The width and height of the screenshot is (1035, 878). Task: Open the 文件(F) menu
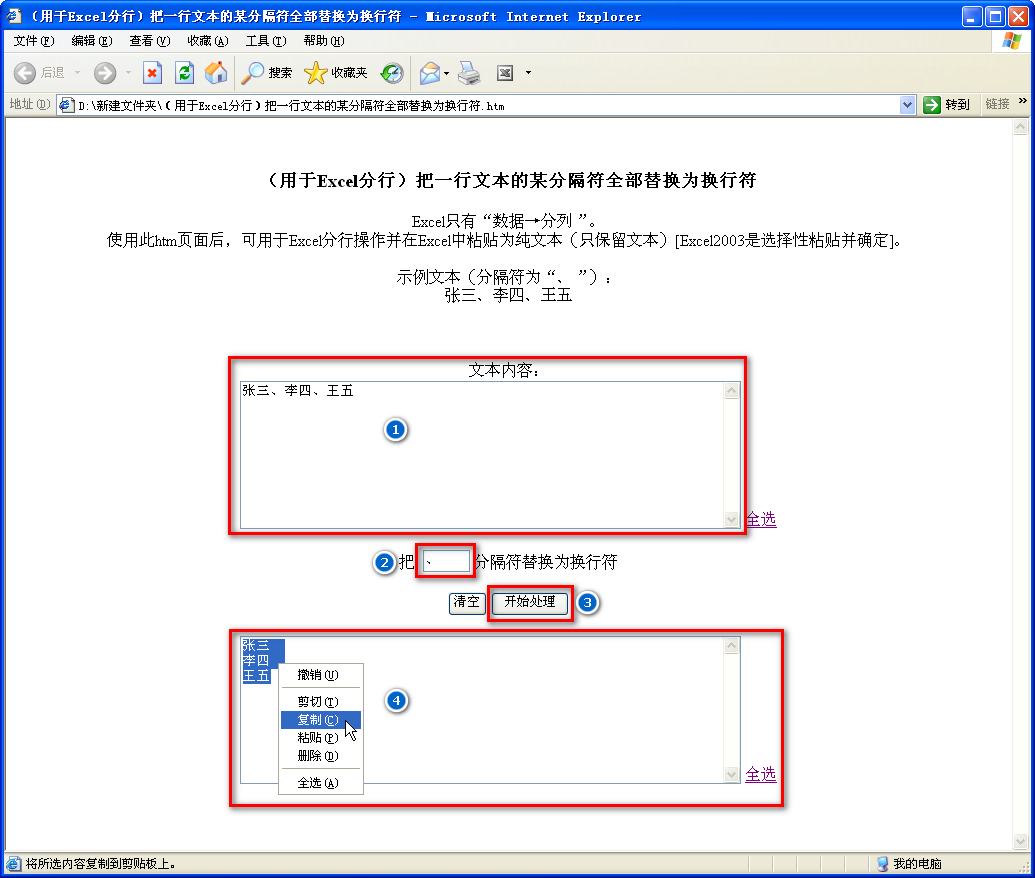(x=34, y=41)
